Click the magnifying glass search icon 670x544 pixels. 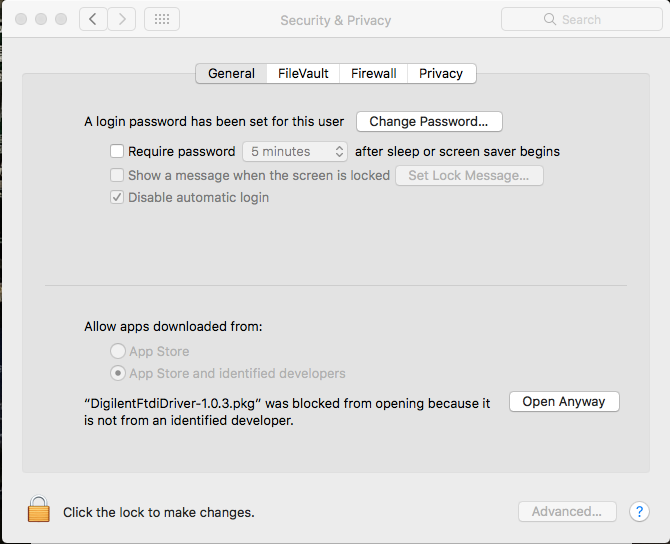pyautogui.click(x=550, y=19)
